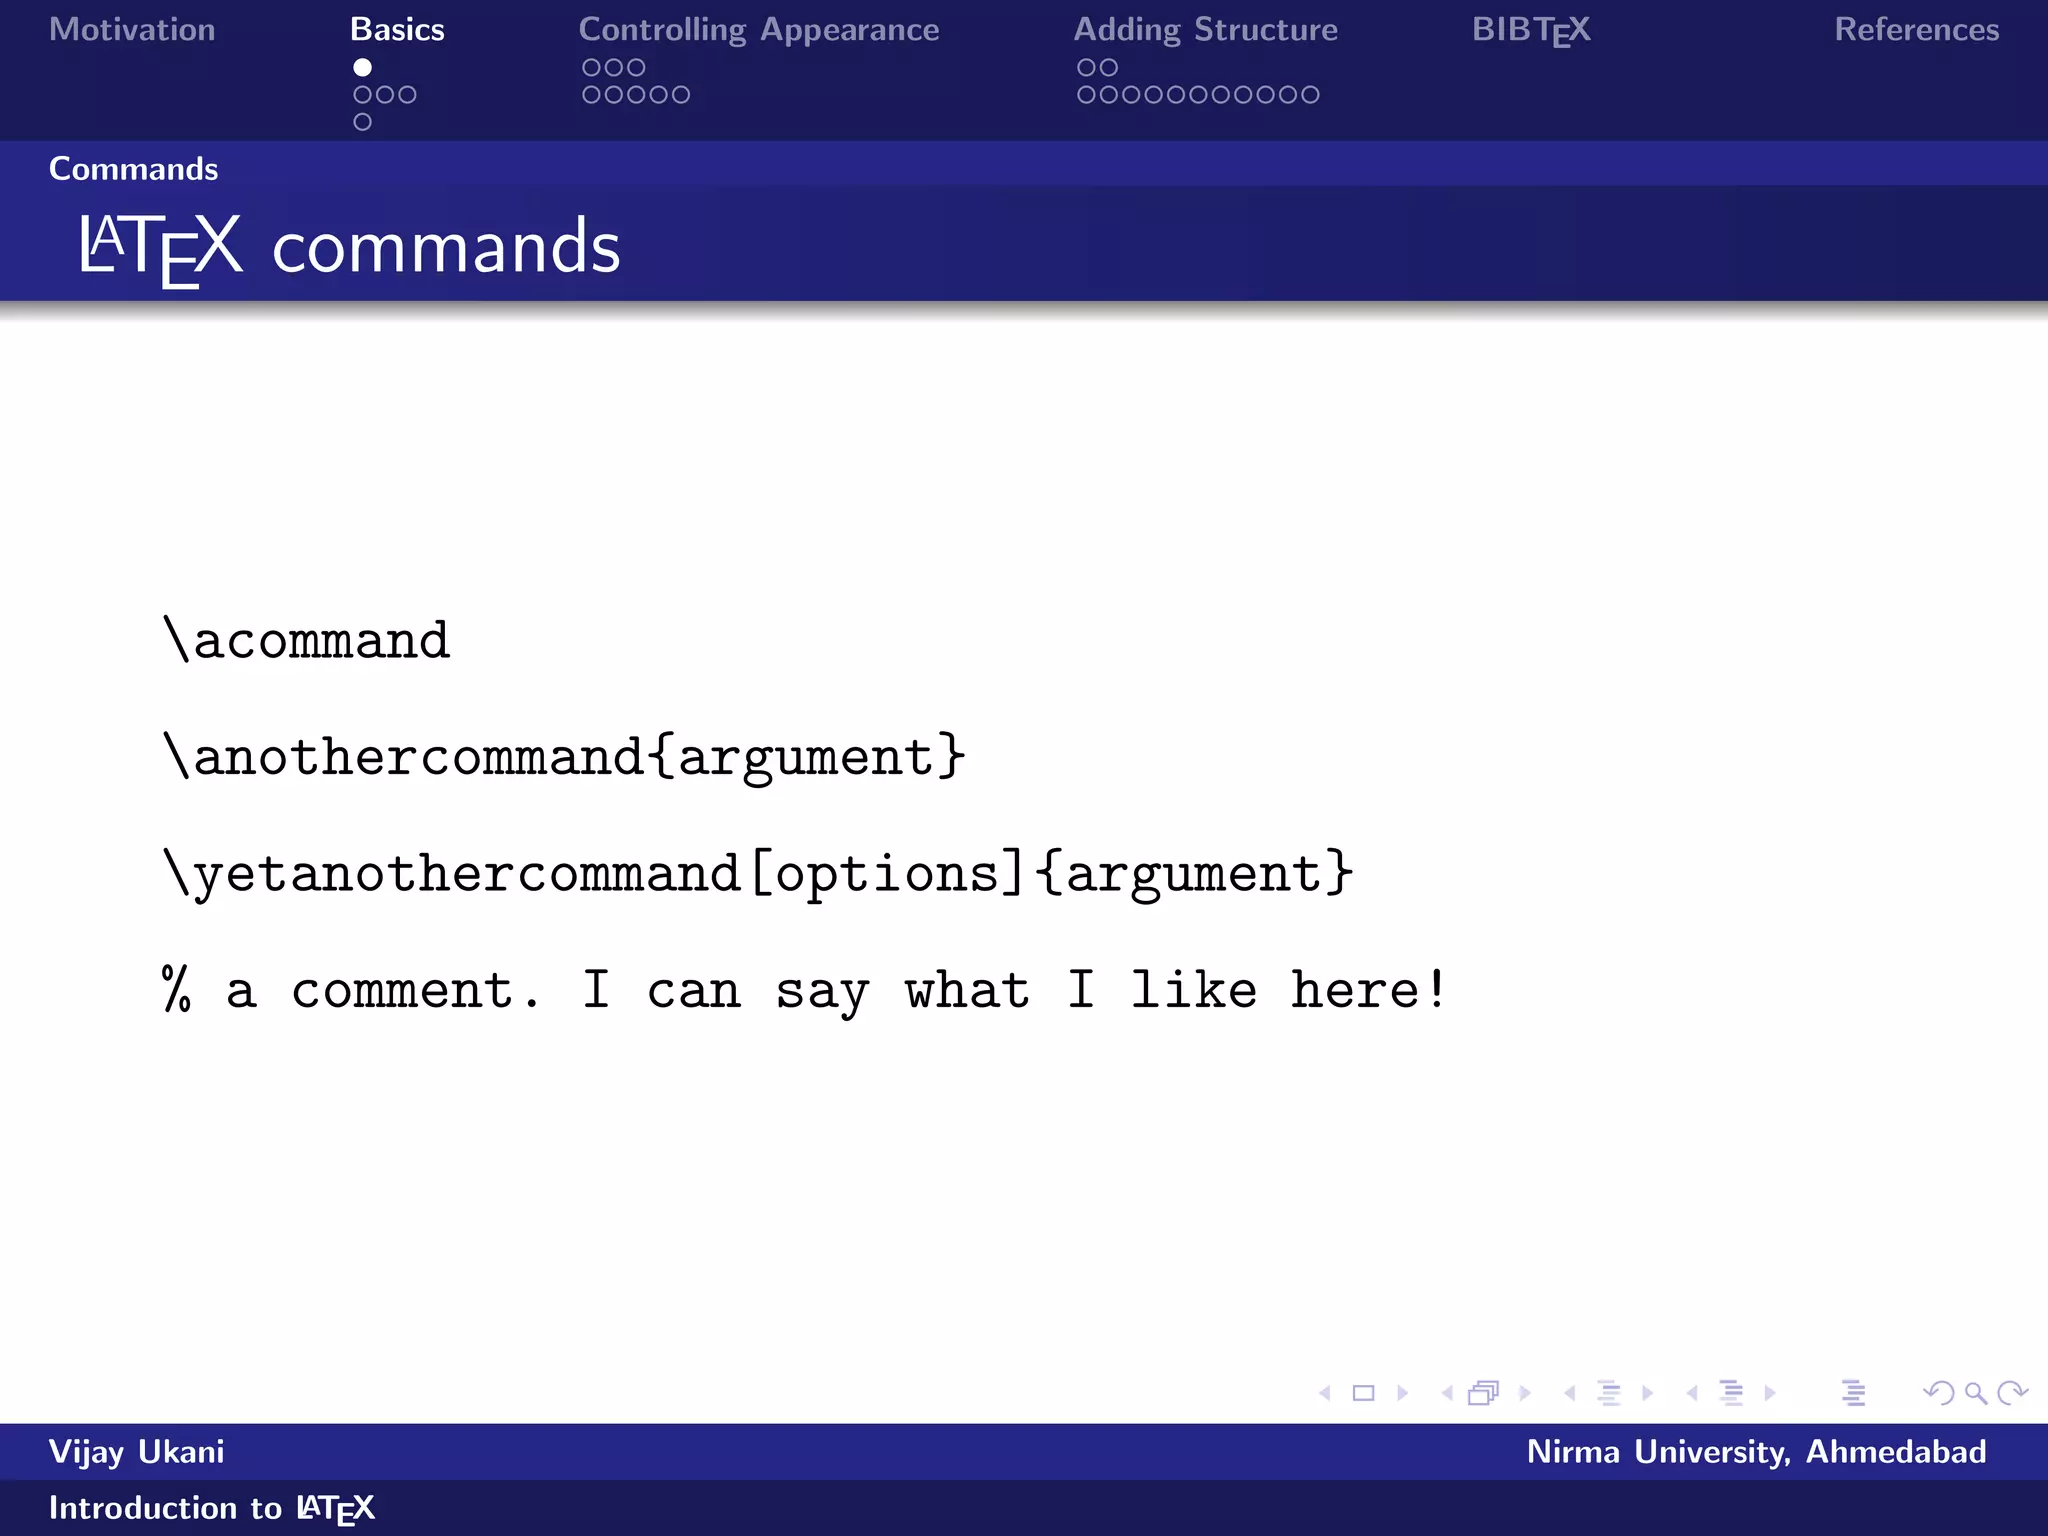The height and width of the screenshot is (1536, 2048).
Task: Click the Adding Structure section link
Action: [x=1205, y=30]
